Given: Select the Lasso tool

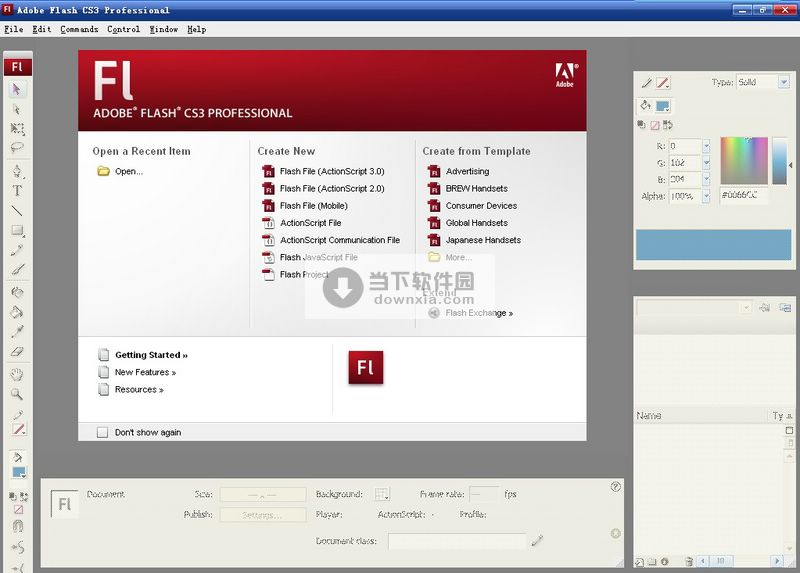Looking at the screenshot, I should point(17,147).
